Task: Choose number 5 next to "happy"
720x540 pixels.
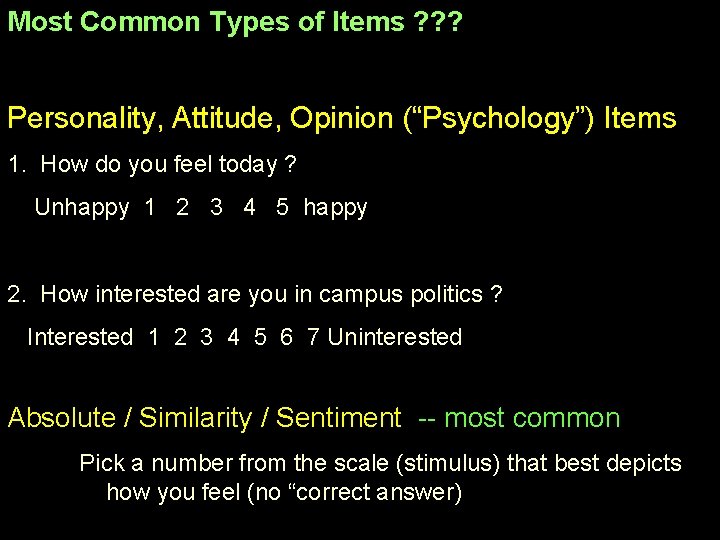Action: point(283,208)
